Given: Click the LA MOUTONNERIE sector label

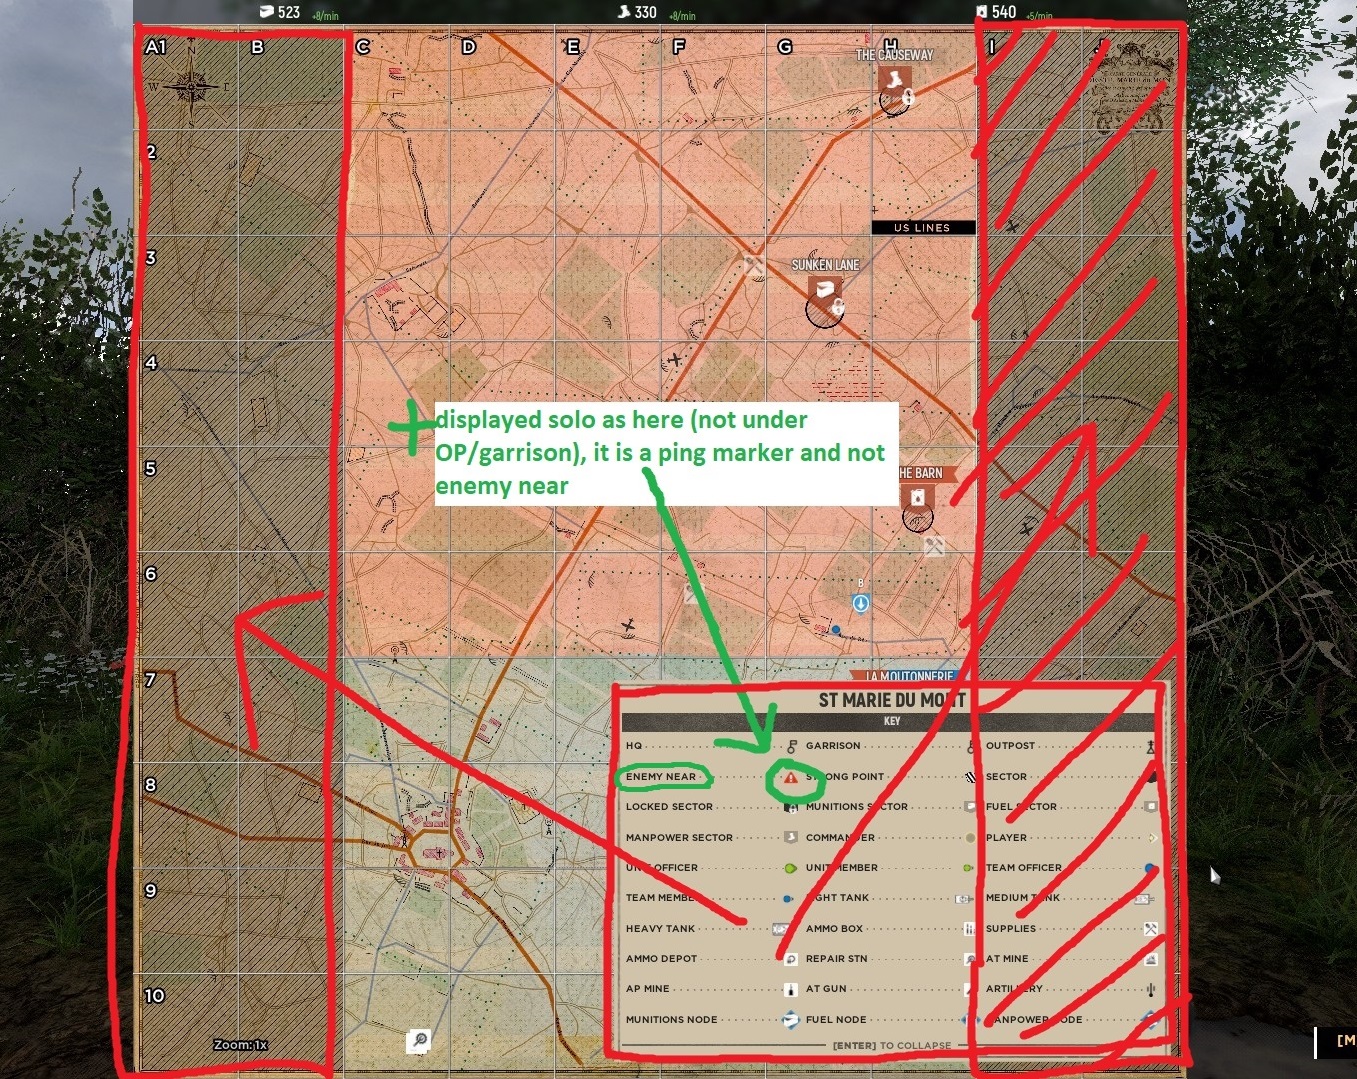Looking at the screenshot, I should [x=907, y=677].
